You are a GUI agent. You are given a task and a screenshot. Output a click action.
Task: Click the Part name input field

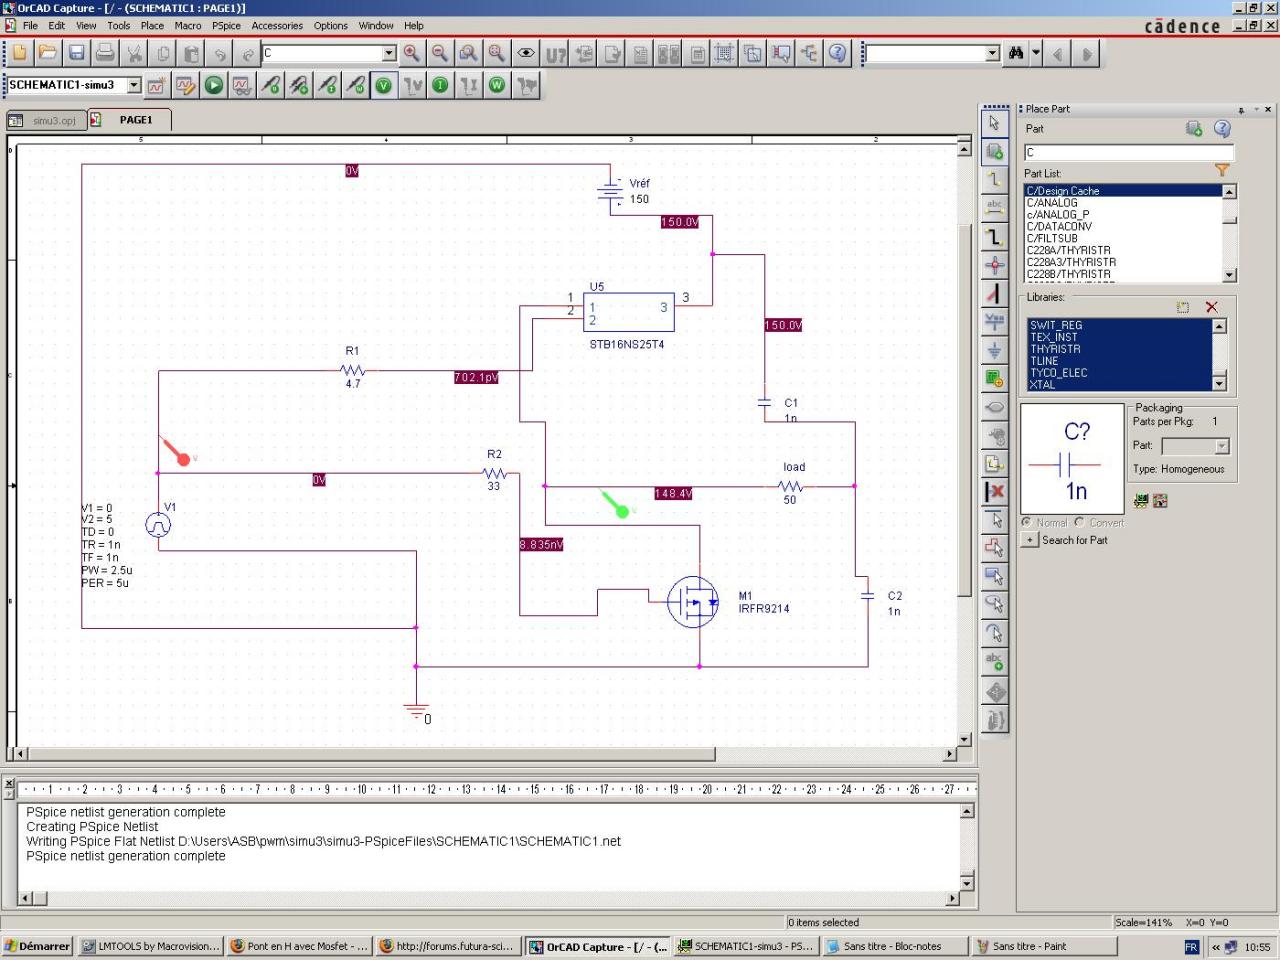pos(1129,153)
